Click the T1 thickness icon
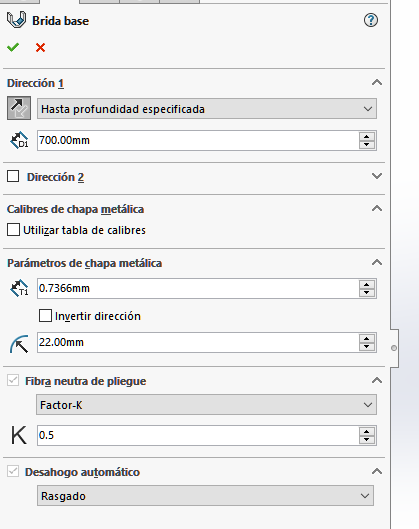Viewport: 419px width, 529px height. (x=19, y=288)
